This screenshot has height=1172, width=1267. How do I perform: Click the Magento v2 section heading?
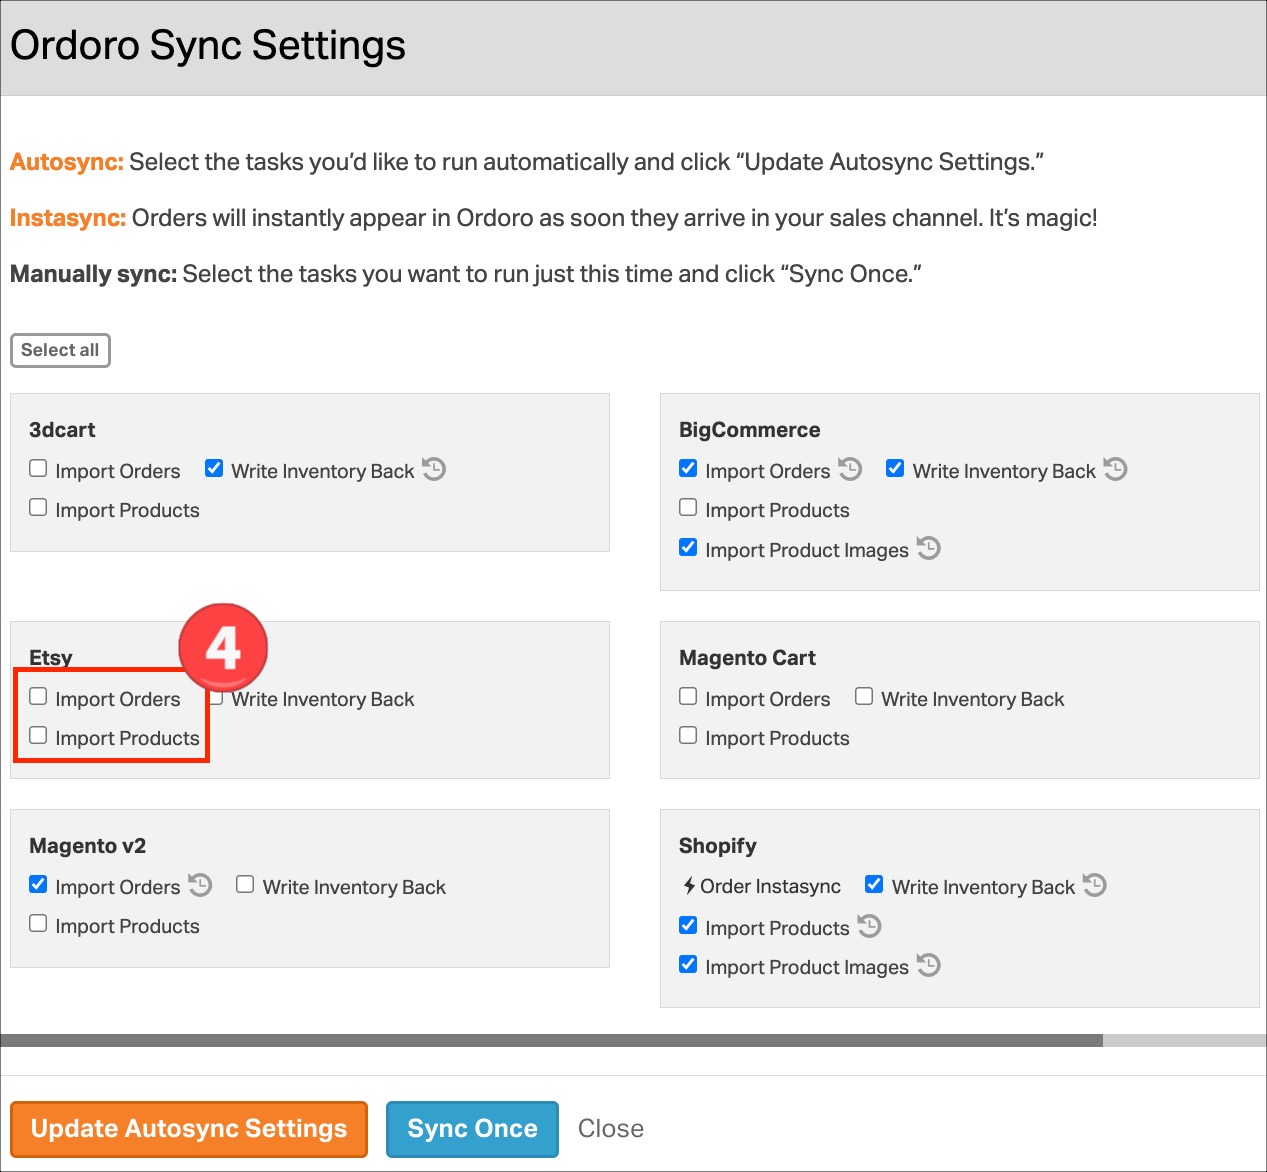[x=87, y=846]
